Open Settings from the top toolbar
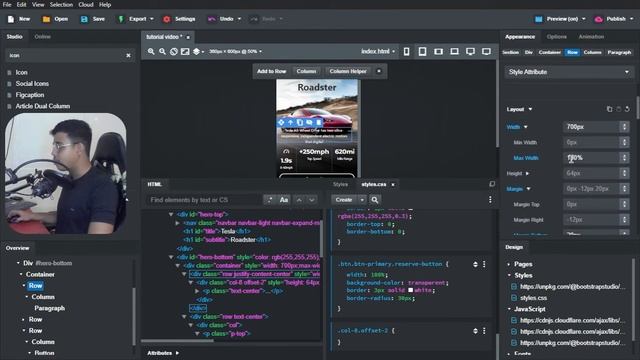 point(167,19)
